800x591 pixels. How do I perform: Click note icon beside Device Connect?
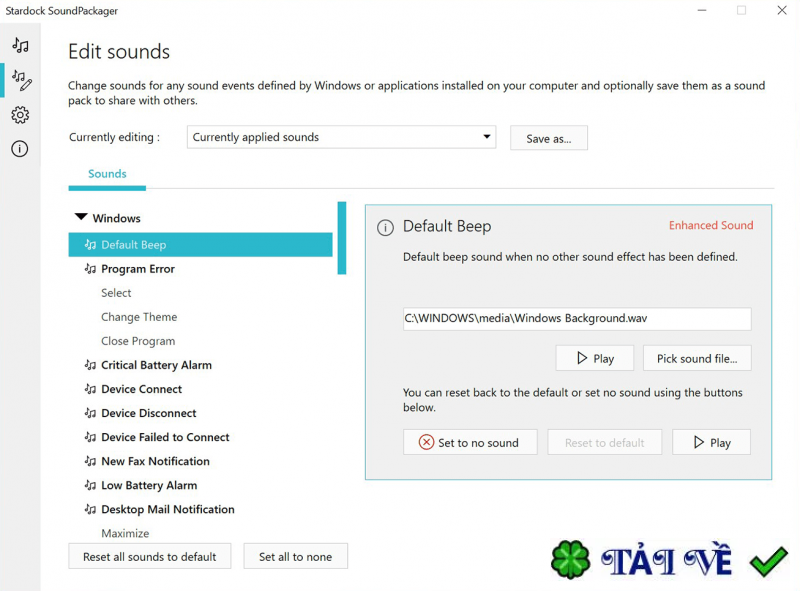click(90, 389)
